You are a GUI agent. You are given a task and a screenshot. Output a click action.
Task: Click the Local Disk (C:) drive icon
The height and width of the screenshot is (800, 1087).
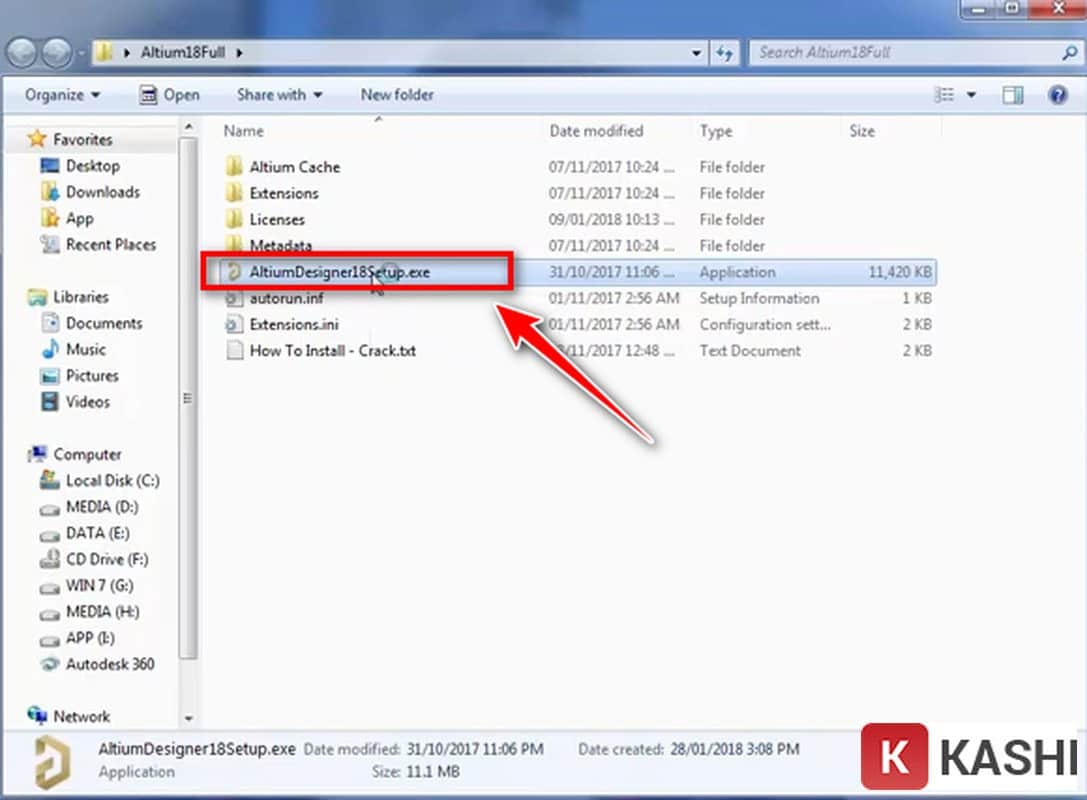tap(49, 480)
